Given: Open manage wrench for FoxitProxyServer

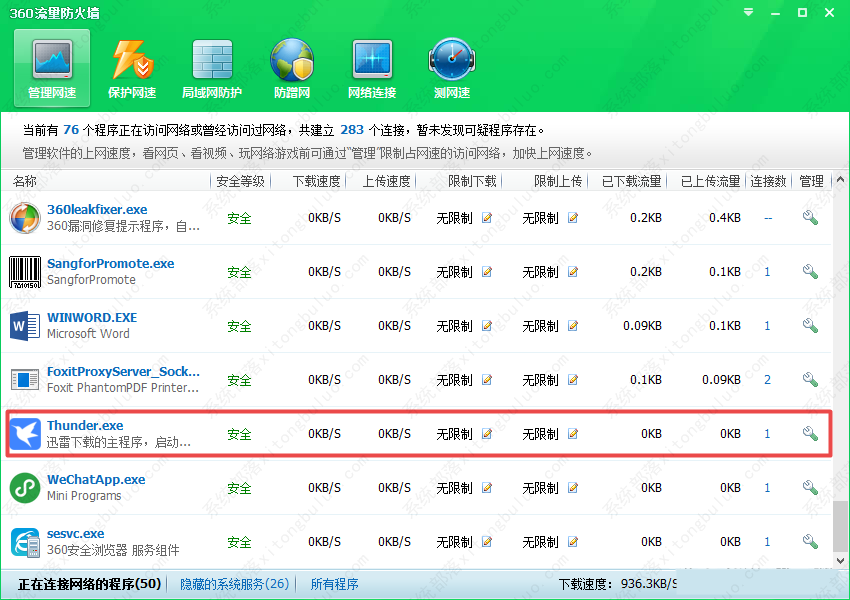Looking at the screenshot, I should (x=810, y=380).
